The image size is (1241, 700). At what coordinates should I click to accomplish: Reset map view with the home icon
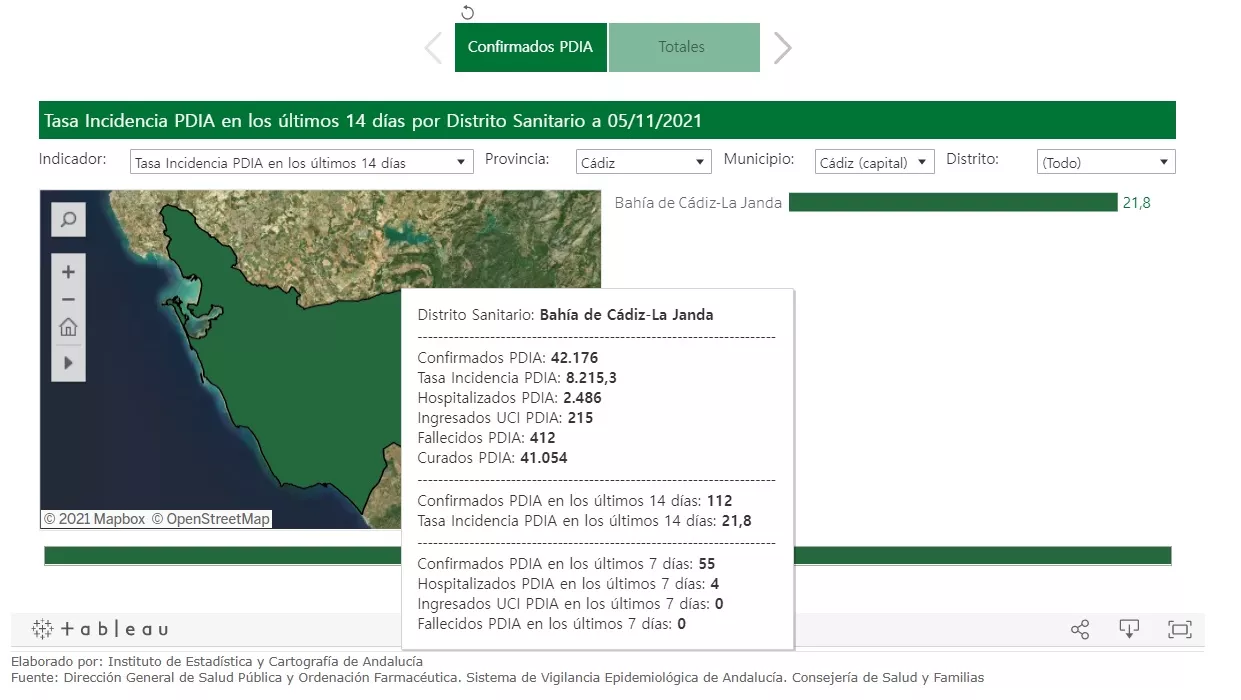tap(68, 327)
